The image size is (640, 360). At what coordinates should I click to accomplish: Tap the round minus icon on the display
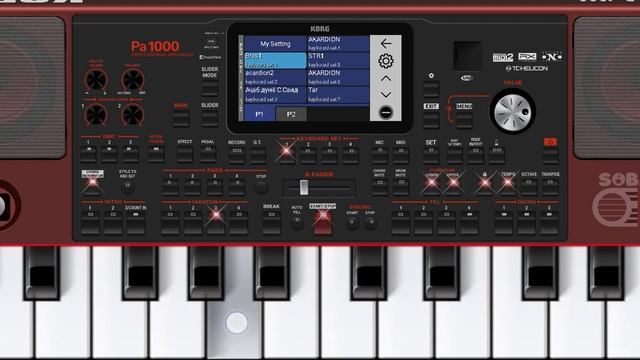[386, 112]
